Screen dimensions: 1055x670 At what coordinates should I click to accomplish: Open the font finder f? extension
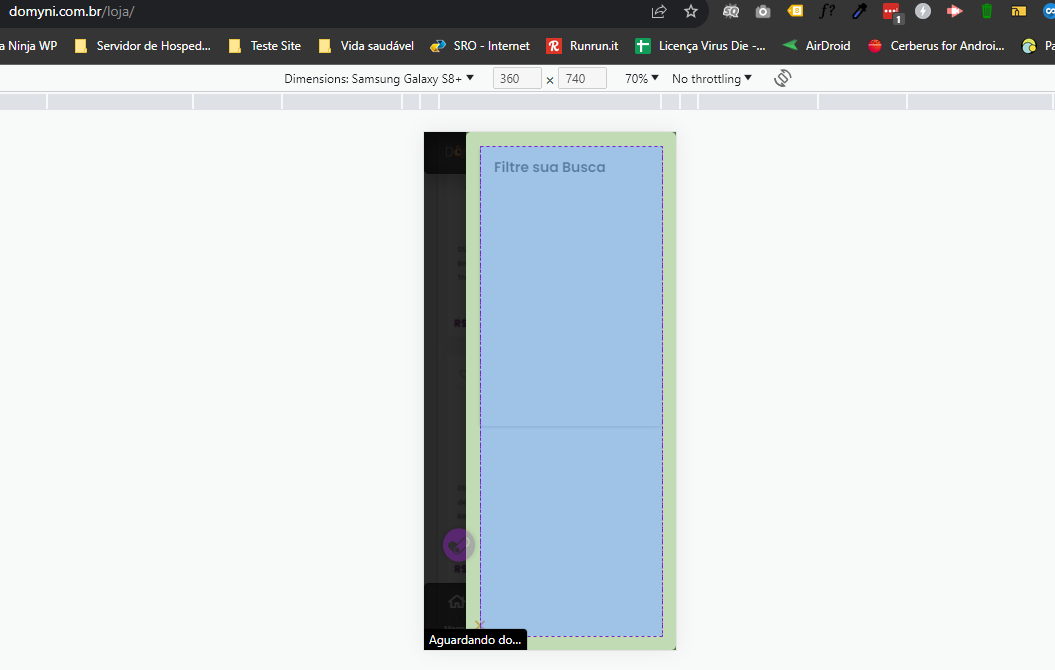[x=827, y=11]
